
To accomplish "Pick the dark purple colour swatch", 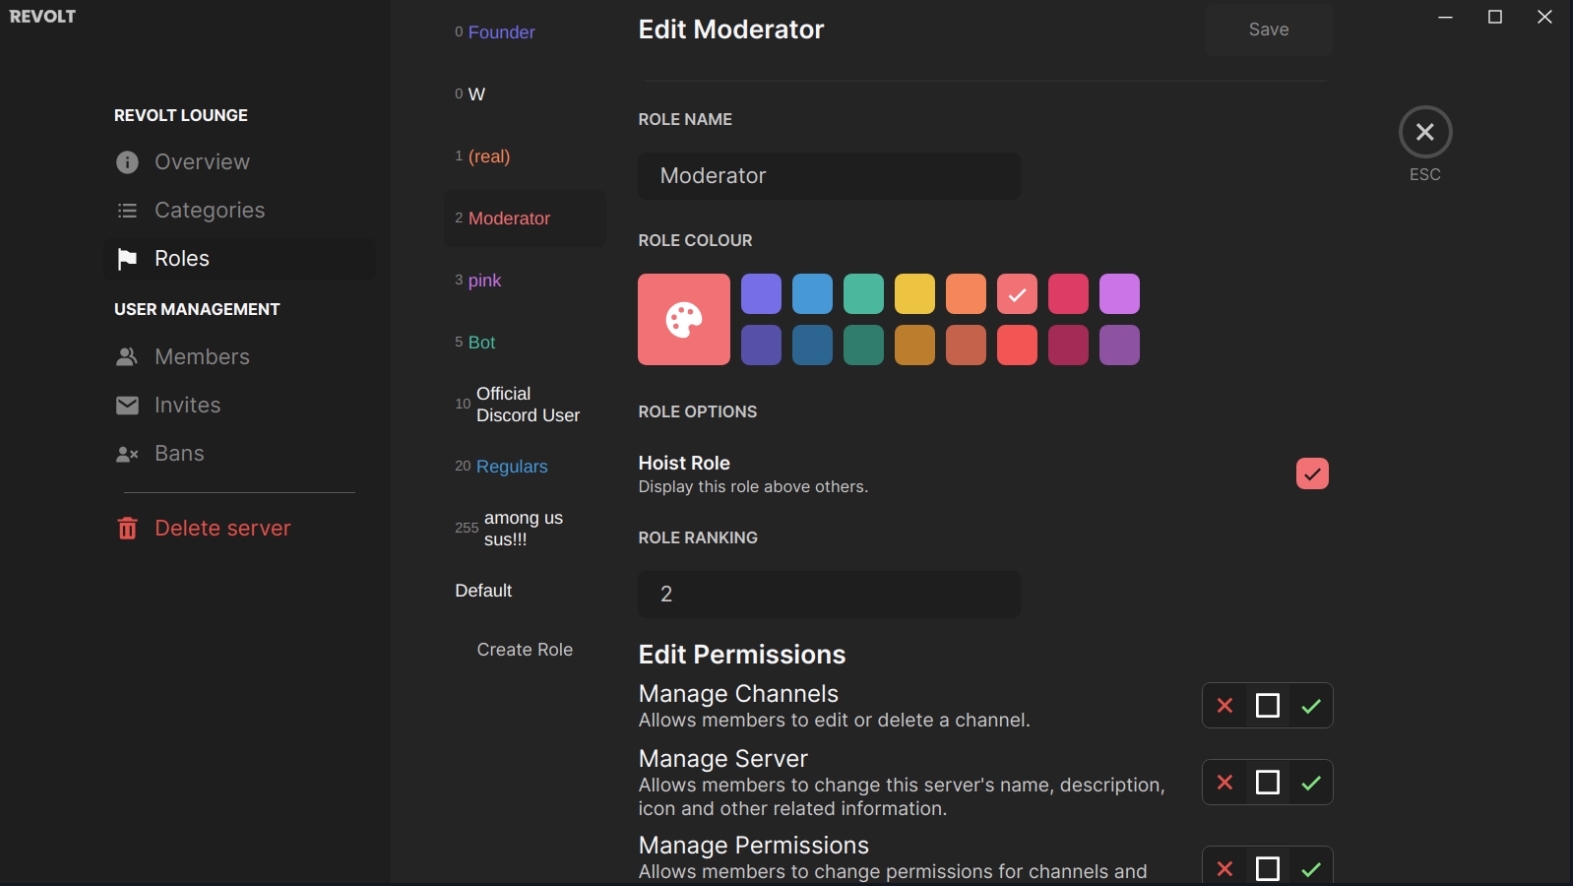I will [x=761, y=345].
